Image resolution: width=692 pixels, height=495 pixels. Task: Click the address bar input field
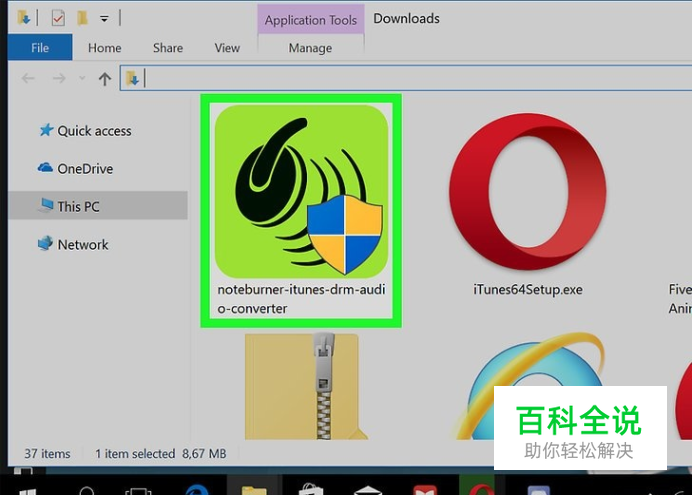click(x=406, y=78)
